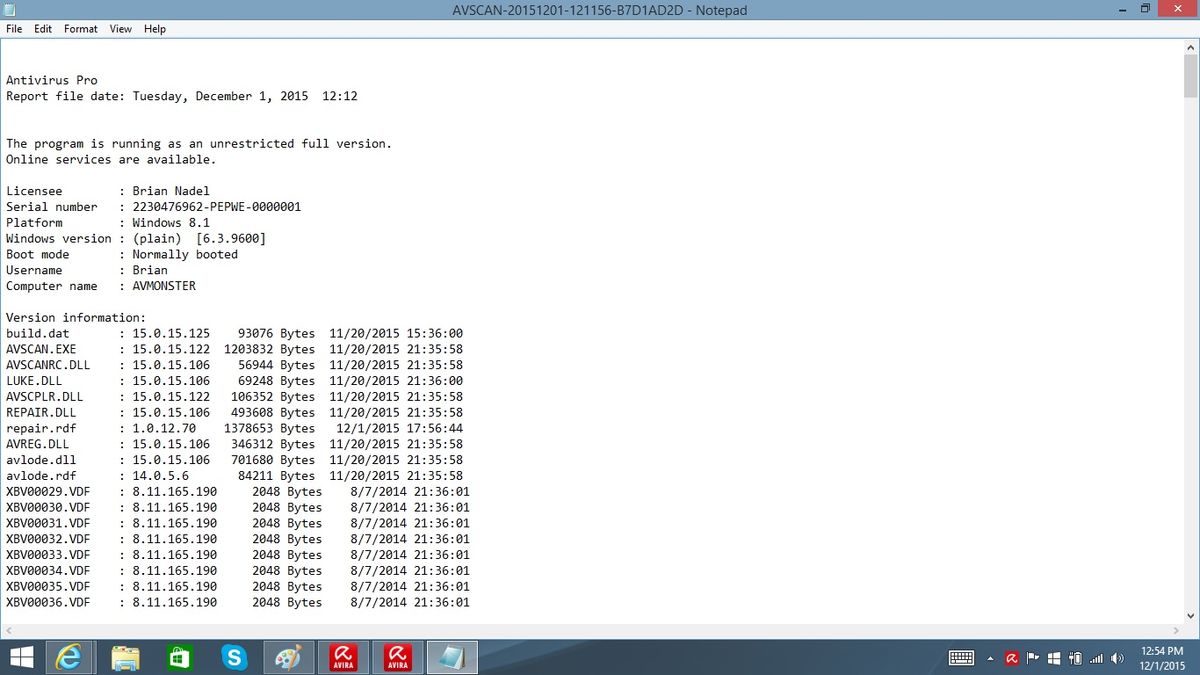Click the 'unrestricted full version' line
The image size is (1200, 675).
coord(199,144)
